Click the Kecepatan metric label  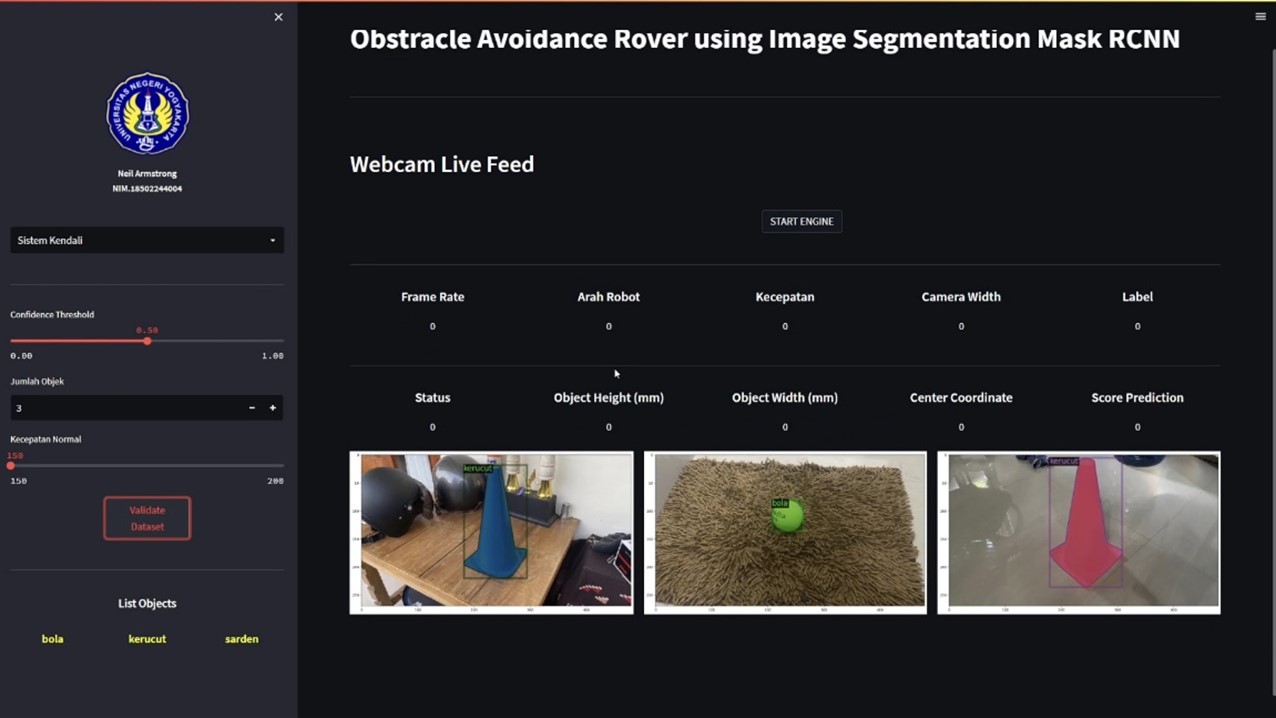click(x=785, y=297)
